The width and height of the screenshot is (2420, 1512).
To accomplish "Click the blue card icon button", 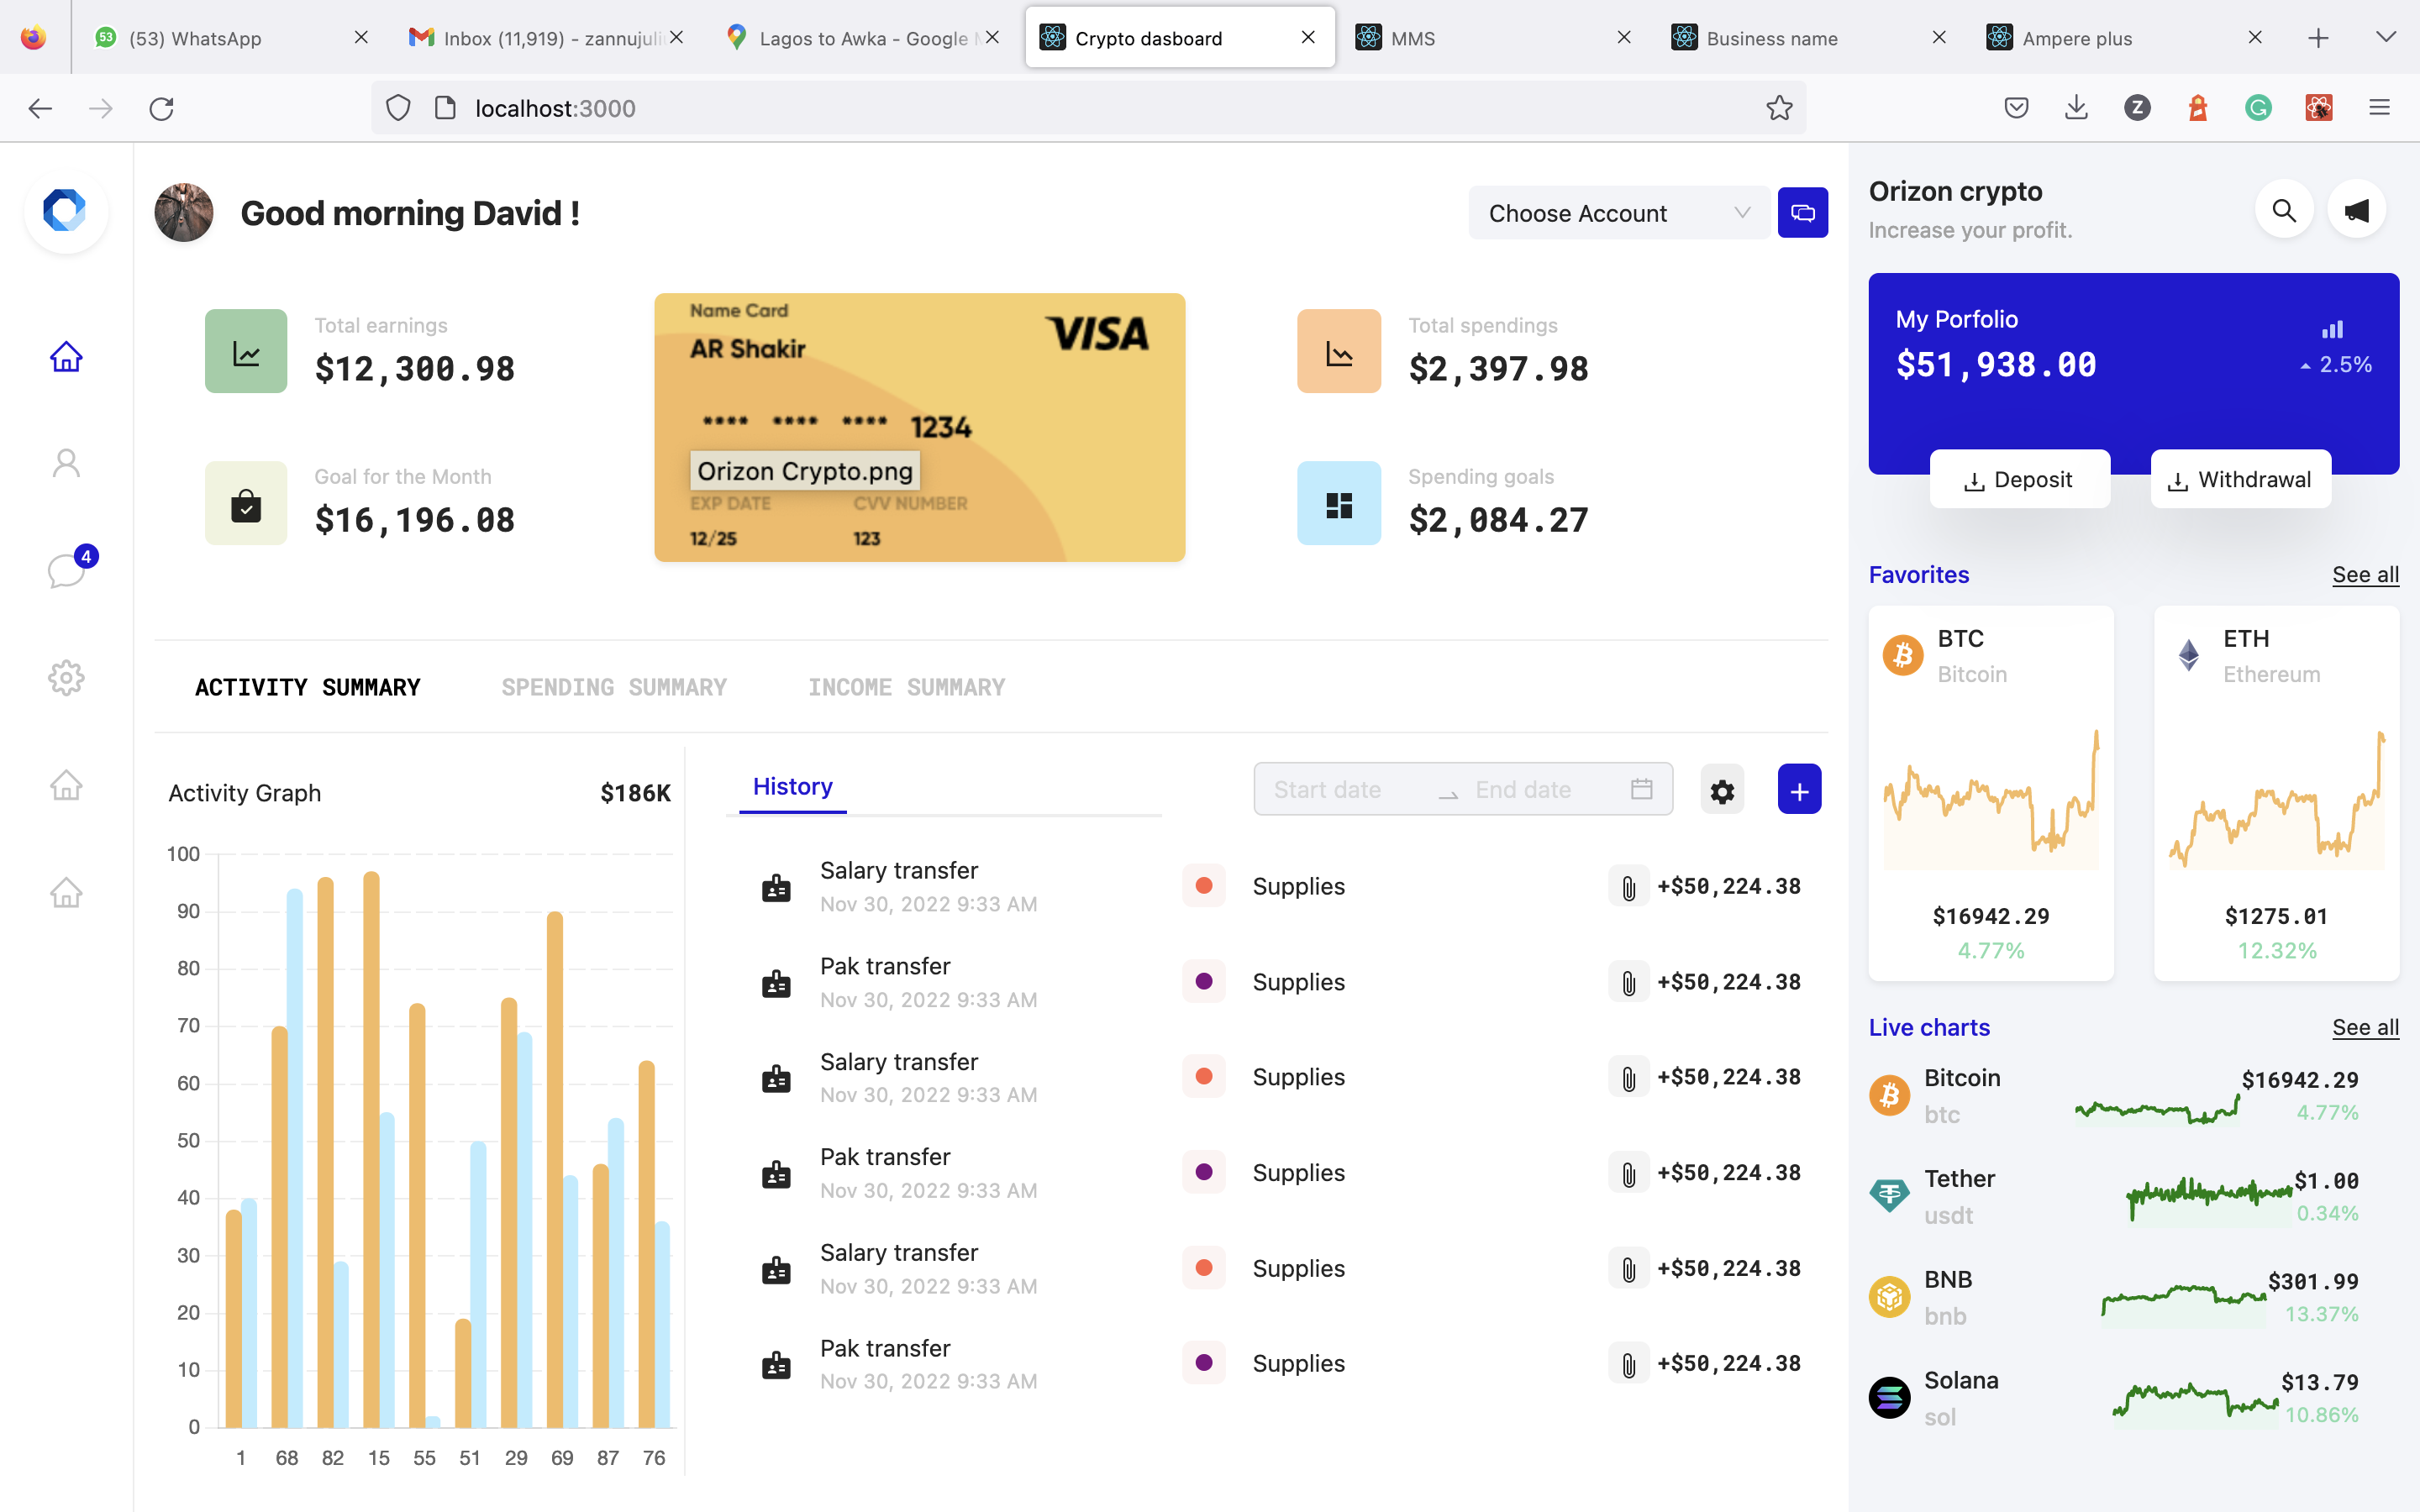I will 1802,213.
